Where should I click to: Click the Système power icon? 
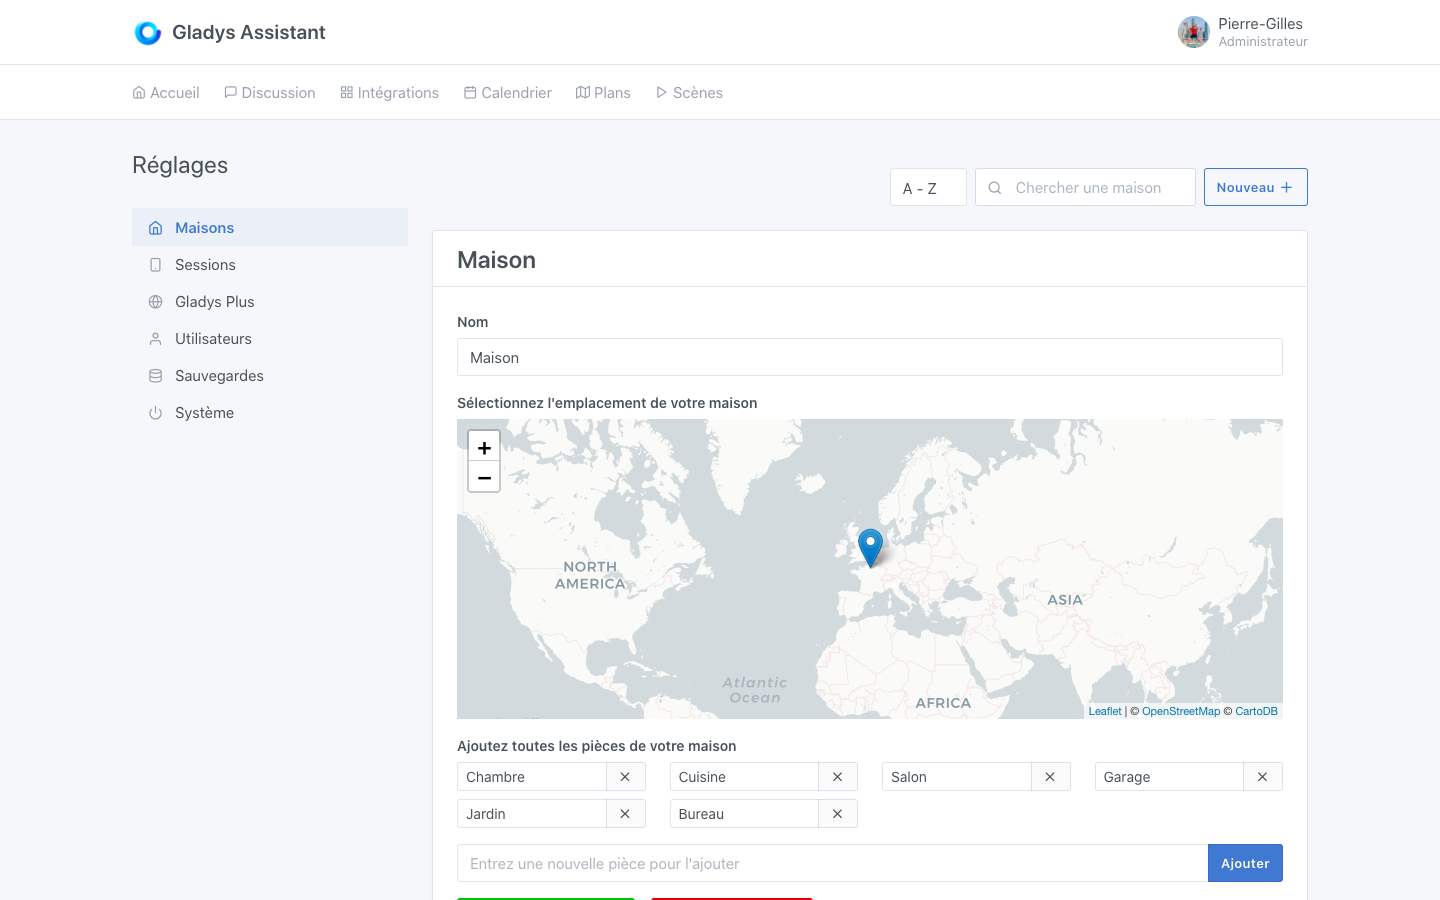tap(155, 412)
